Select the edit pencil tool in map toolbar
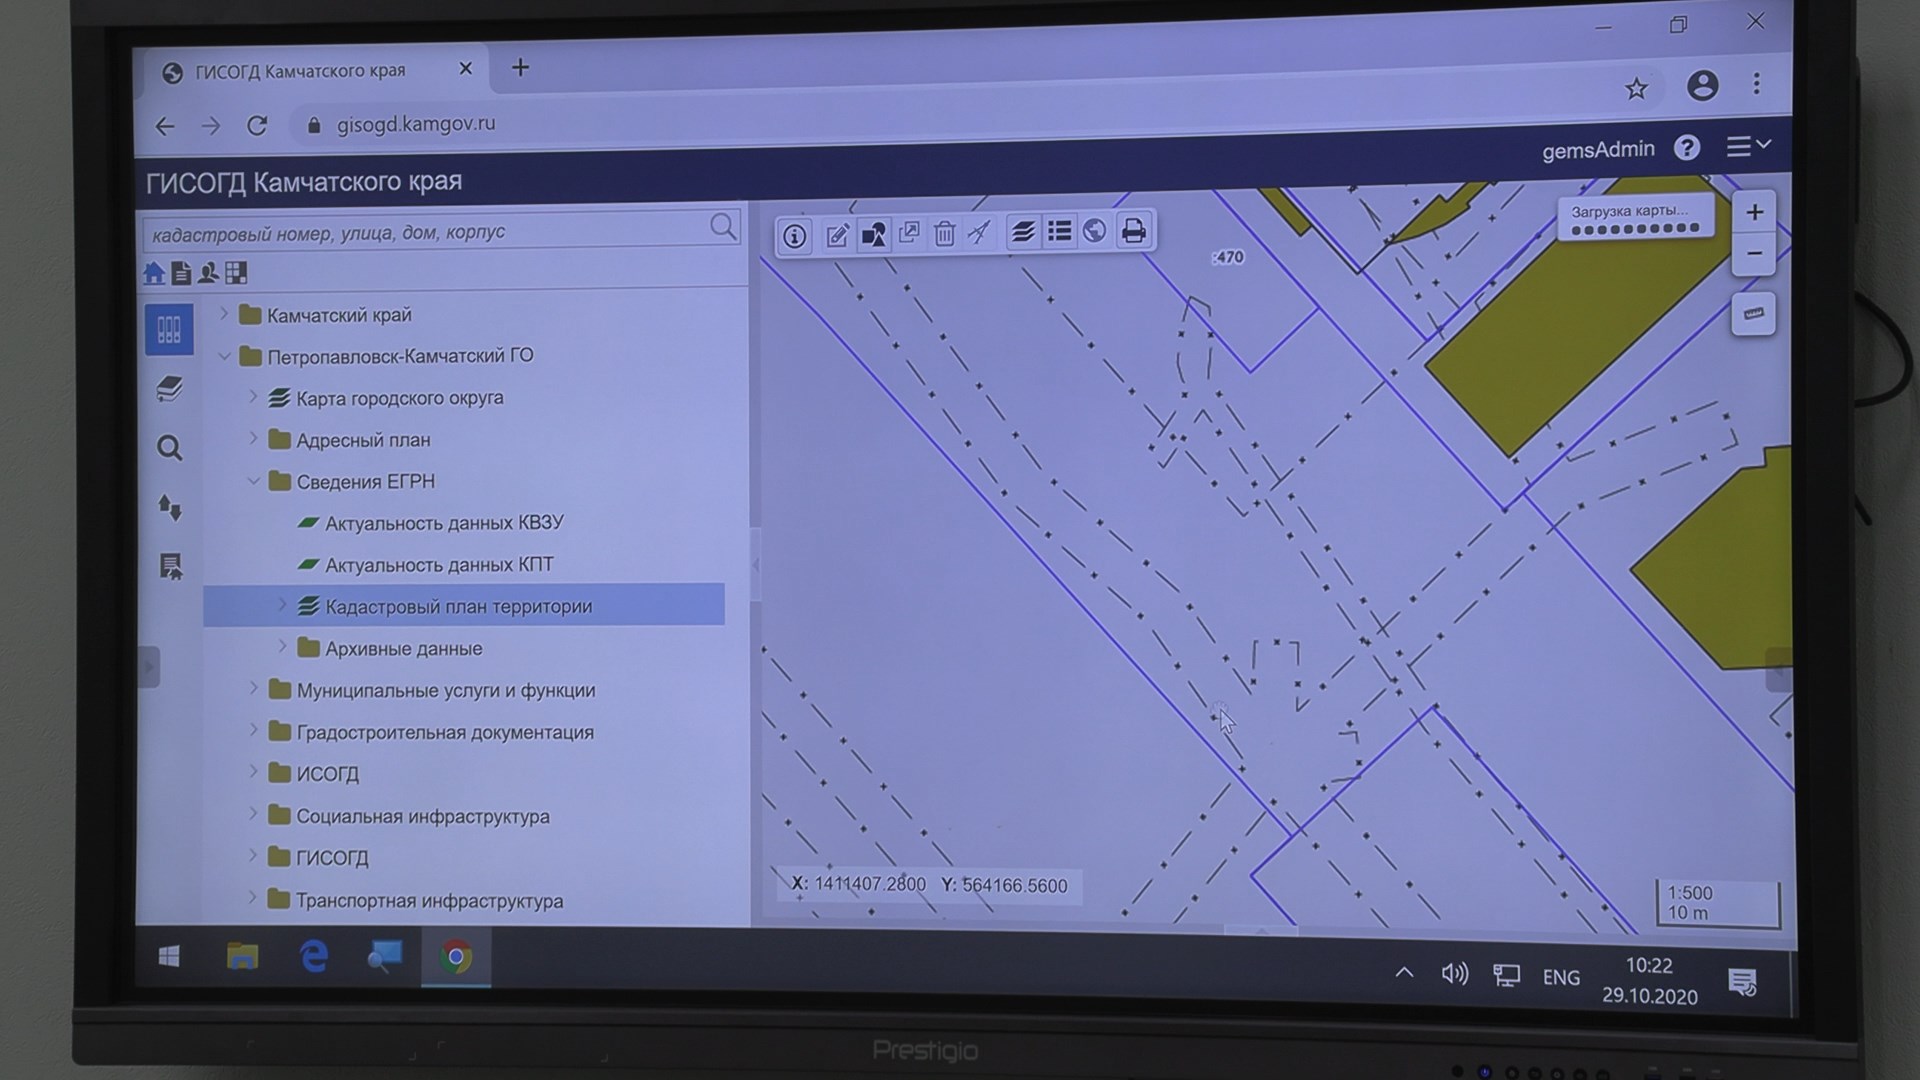This screenshot has width=1920, height=1080. click(837, 236)
